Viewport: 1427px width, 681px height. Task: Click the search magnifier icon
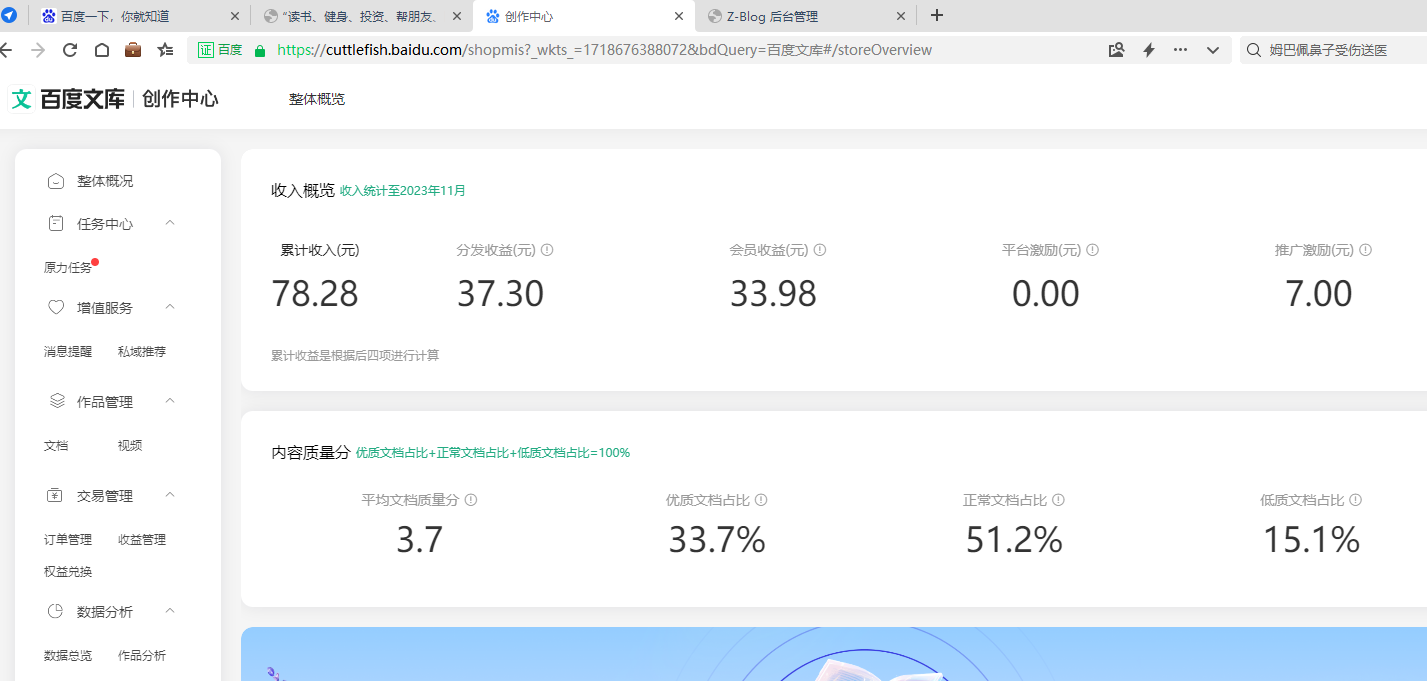pyautogui.click(x=1254, y=50)
